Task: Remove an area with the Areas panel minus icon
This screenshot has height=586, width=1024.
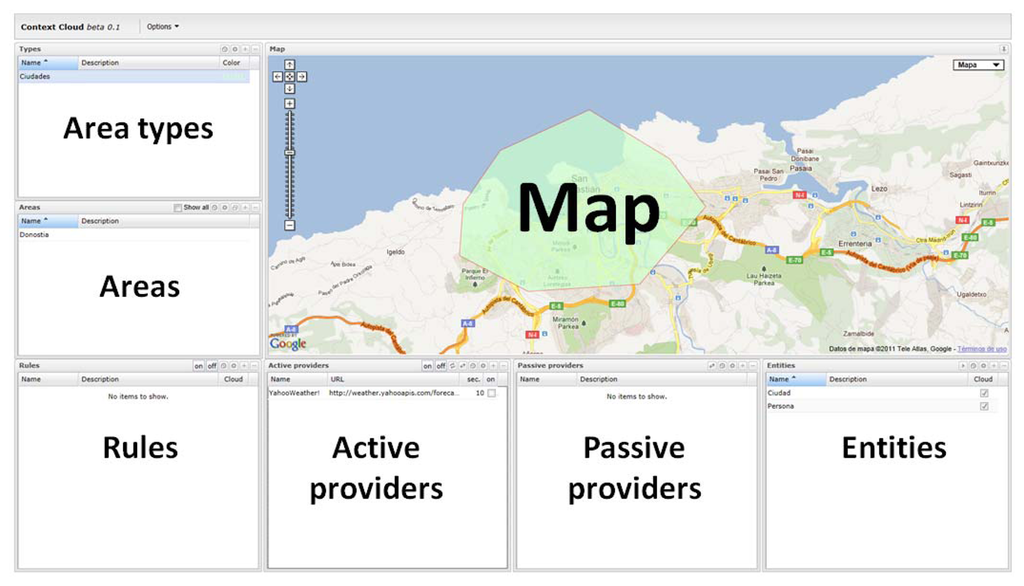Action: pyautogui.click(x=255, y=207)
